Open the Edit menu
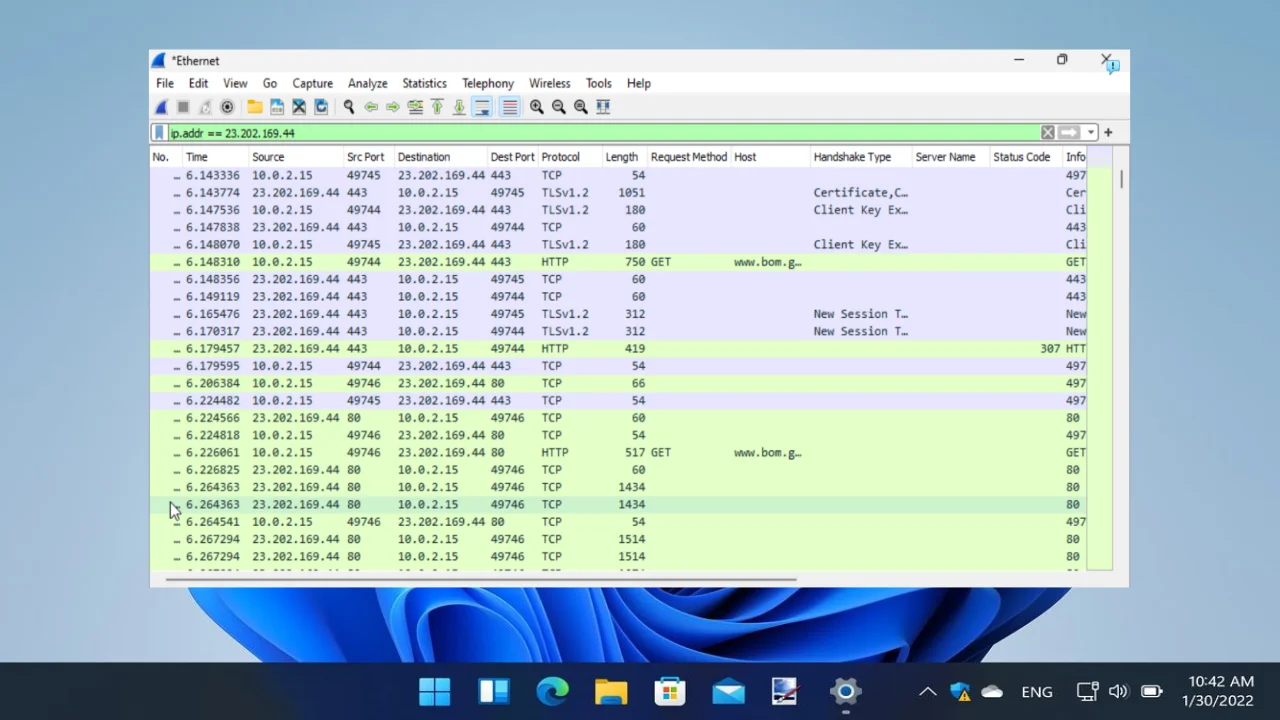Screen dimensions: 1280x720 click(198, 83)
